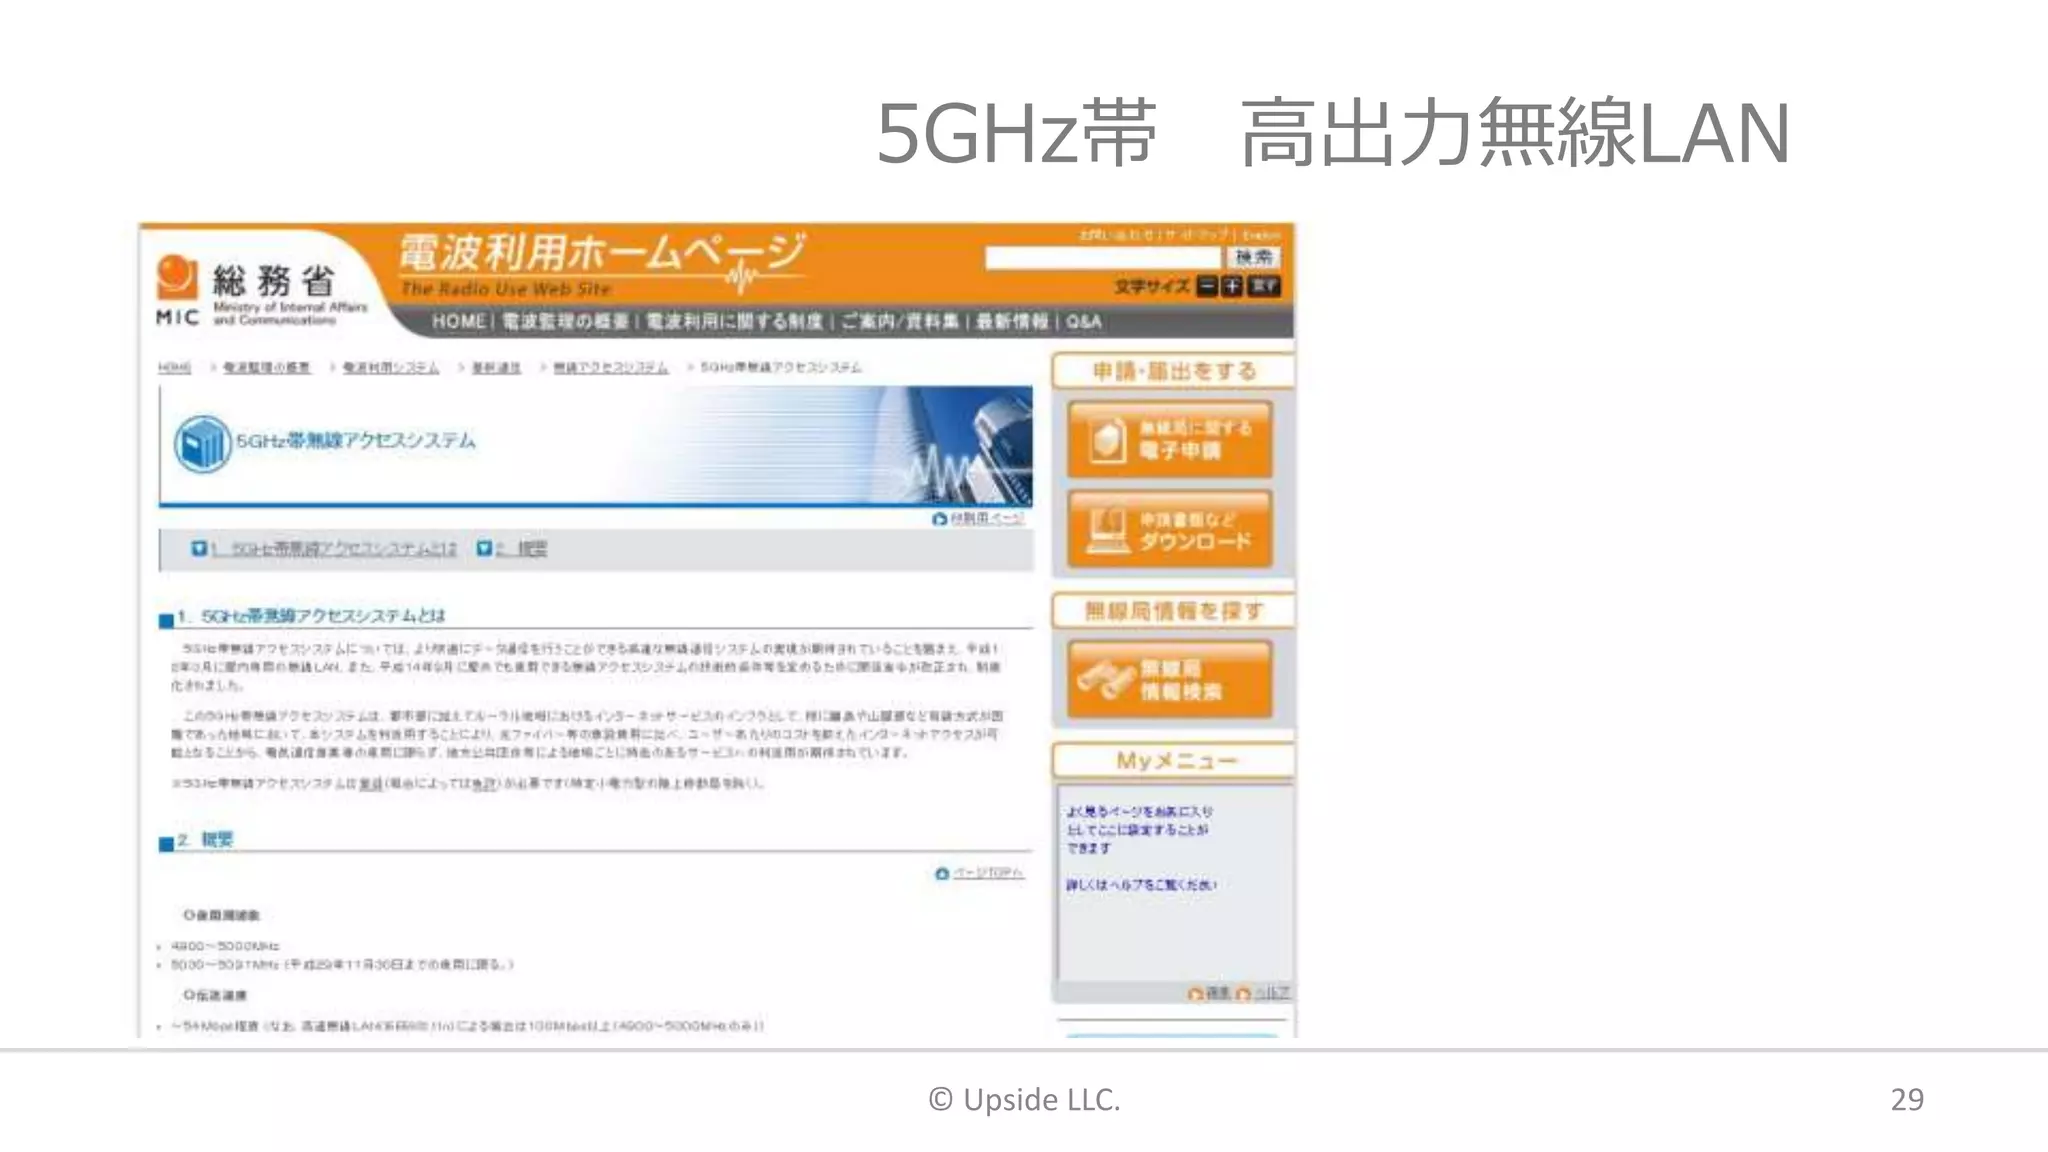Open ご案内/資料集 in navigation bar
The width and height of the screenshot is (2048, 1152).
tap(899, 321)
